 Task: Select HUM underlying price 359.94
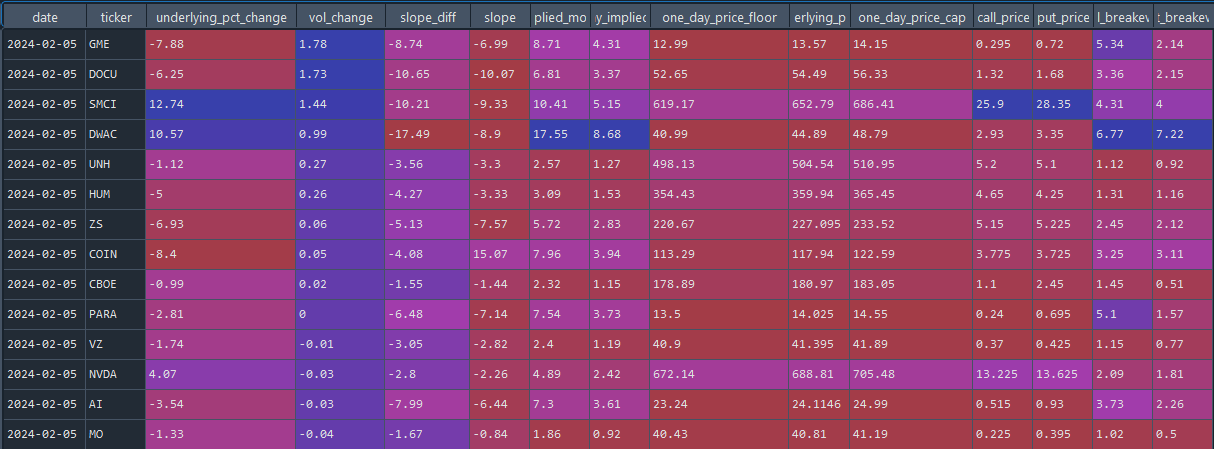[x=819, y=195]
